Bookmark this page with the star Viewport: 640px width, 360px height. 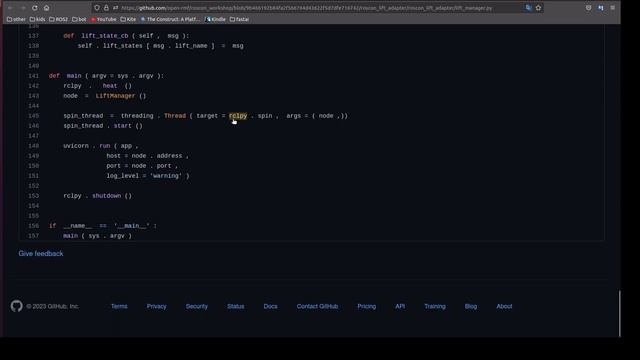click(x=538, y=8)
